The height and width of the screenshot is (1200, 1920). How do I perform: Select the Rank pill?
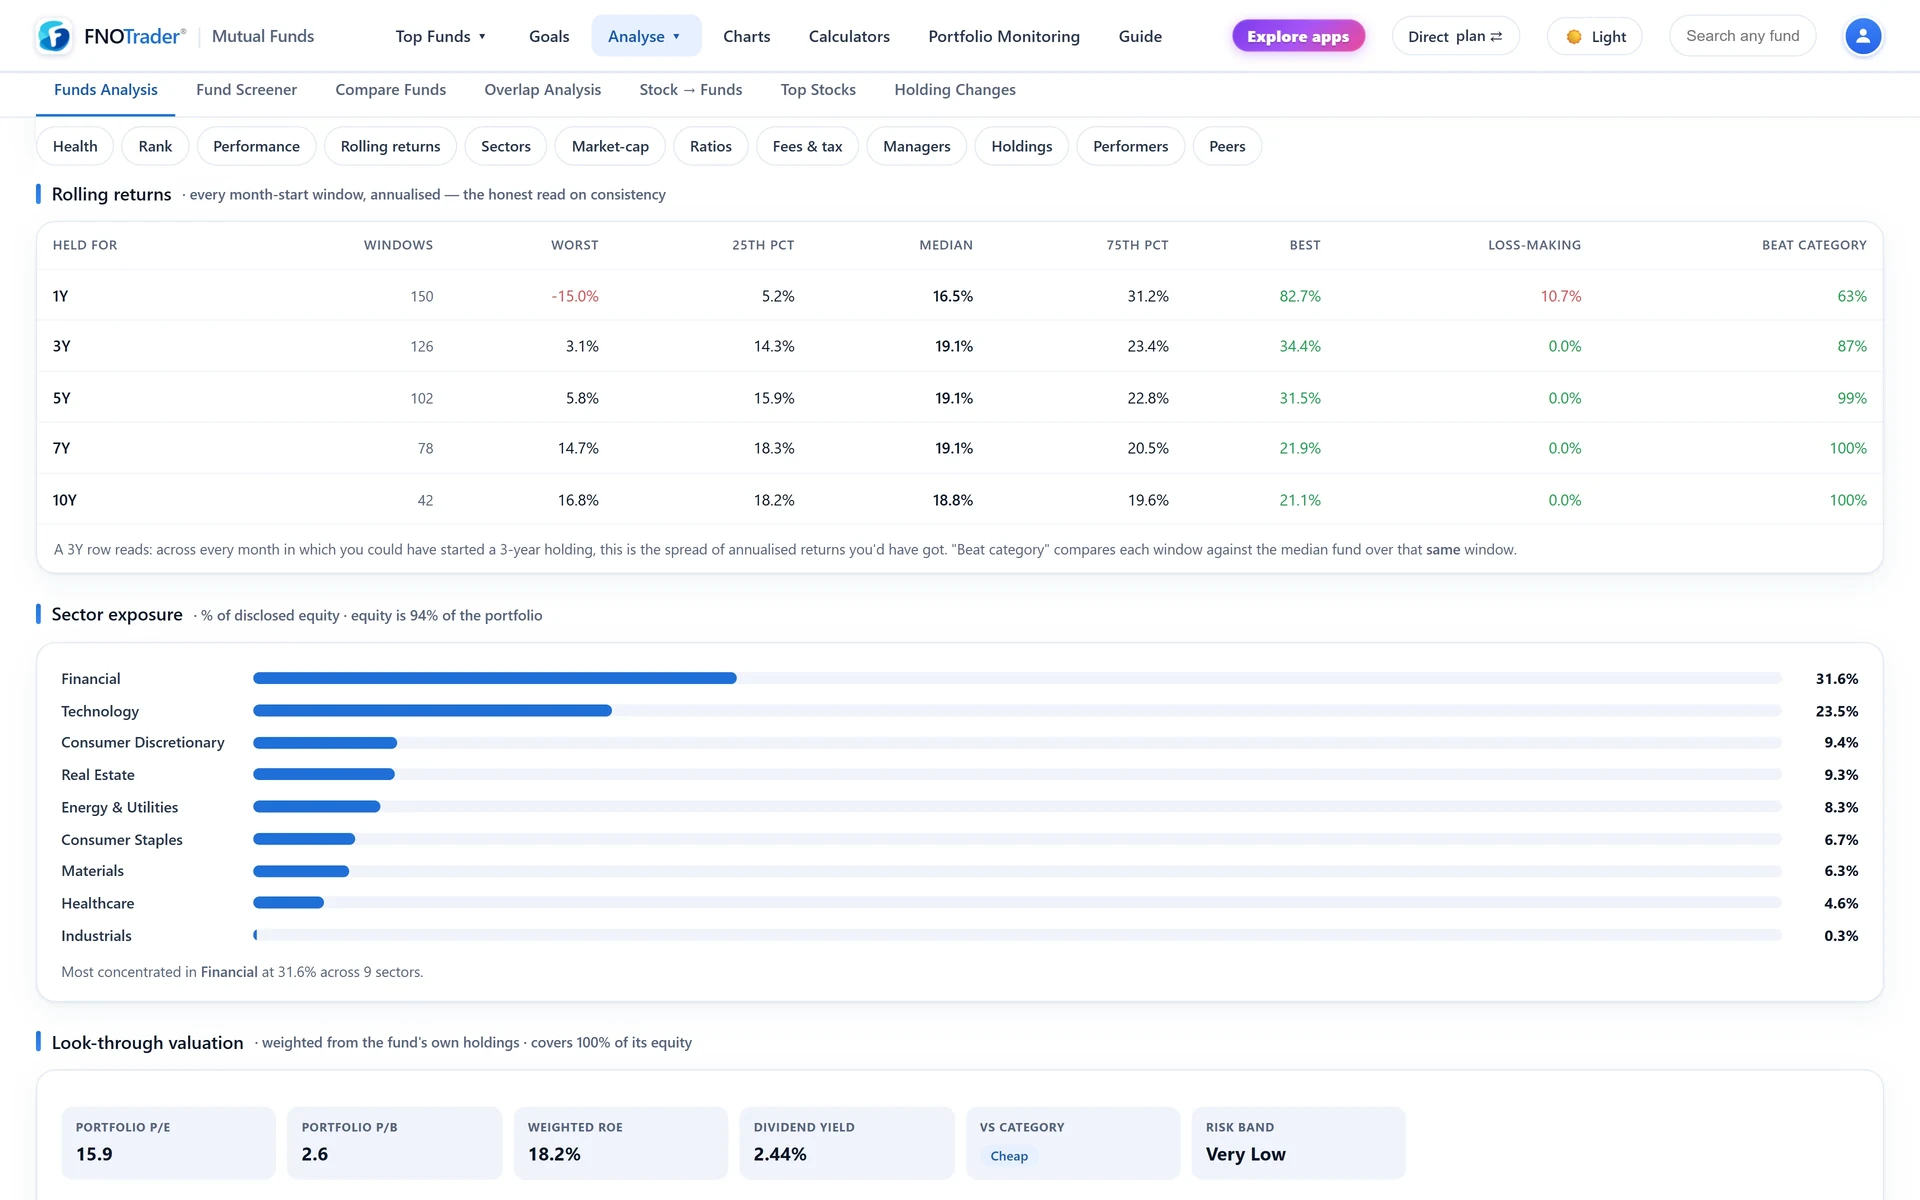155,146
